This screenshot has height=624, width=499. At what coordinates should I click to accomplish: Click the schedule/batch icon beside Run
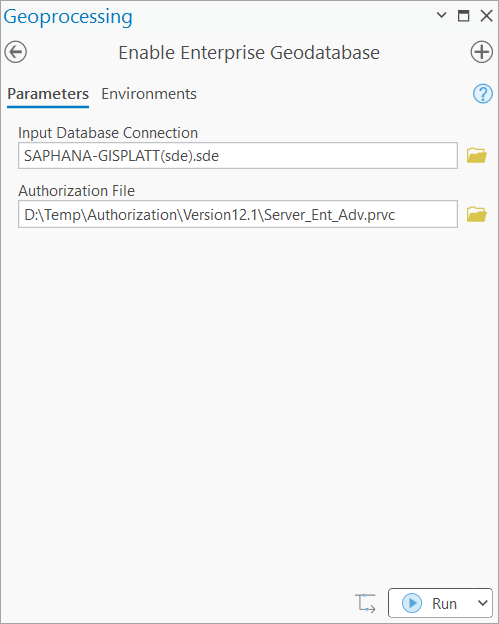pyautogui.click(x=365, y=603)
